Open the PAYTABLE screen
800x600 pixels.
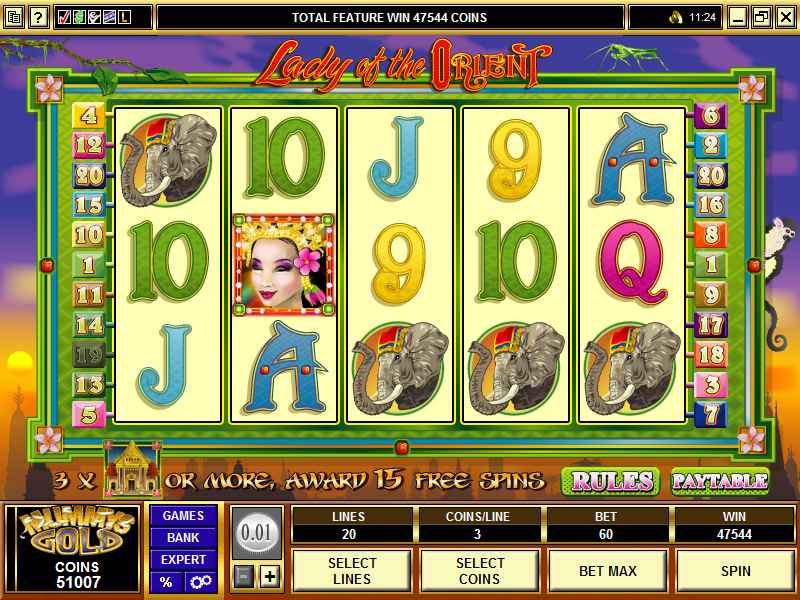(720, 481)
